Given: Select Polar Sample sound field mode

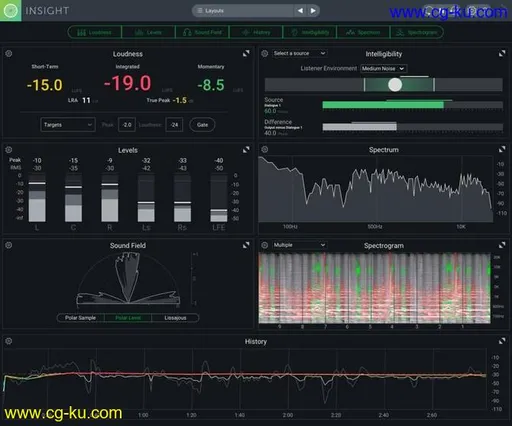Looking at the screenshot, I should pyautogui.click(x=81, y=318).
